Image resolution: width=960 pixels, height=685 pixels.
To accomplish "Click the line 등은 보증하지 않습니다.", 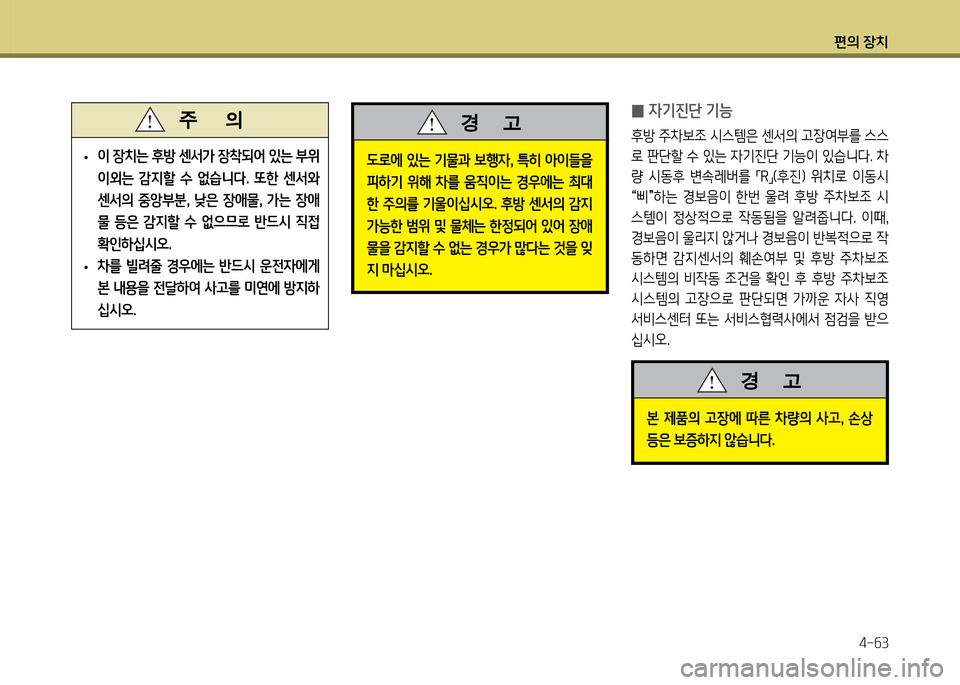I will pos(710,440).
